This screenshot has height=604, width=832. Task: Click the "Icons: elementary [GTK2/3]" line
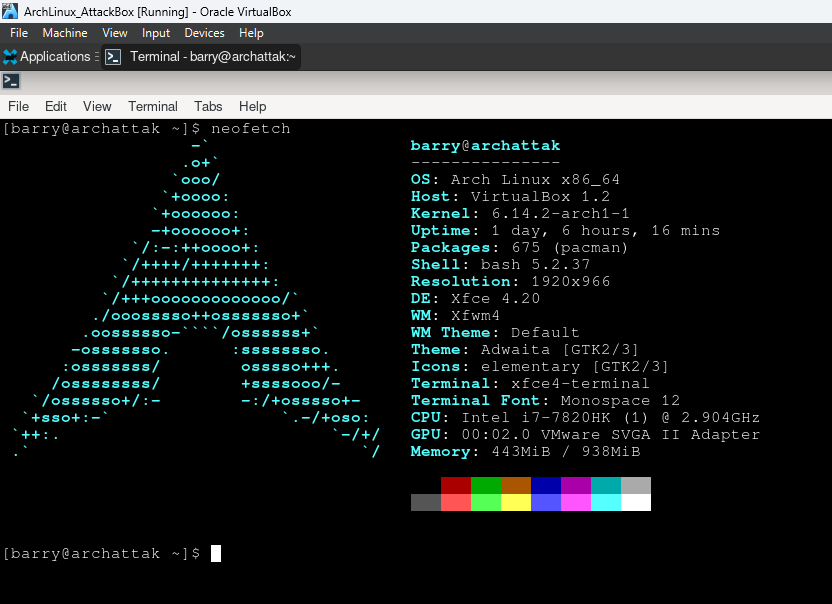coord(540,366)
